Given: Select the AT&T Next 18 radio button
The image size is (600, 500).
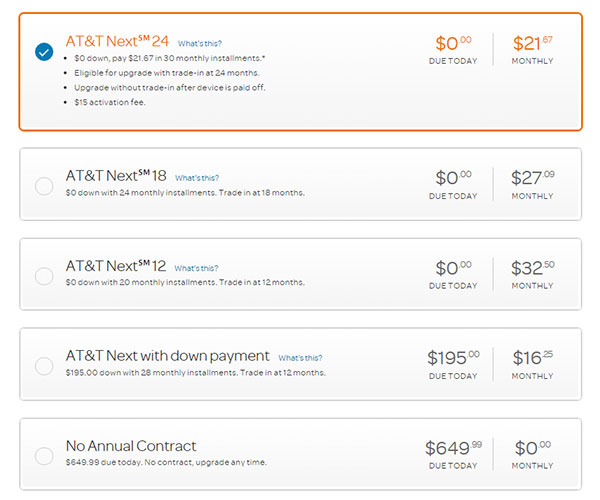Looking at the screenshot, I should point(44,186).
